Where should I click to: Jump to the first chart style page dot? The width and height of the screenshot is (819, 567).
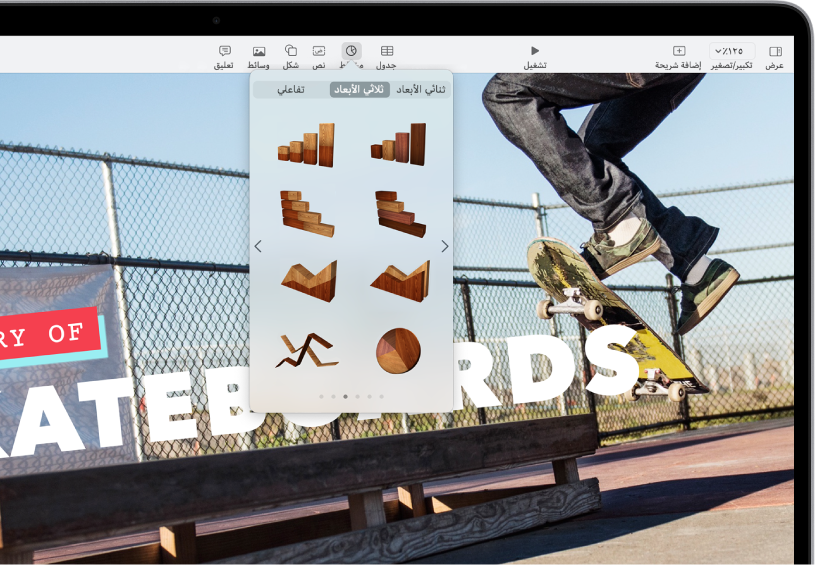click(x=321, y=397)
